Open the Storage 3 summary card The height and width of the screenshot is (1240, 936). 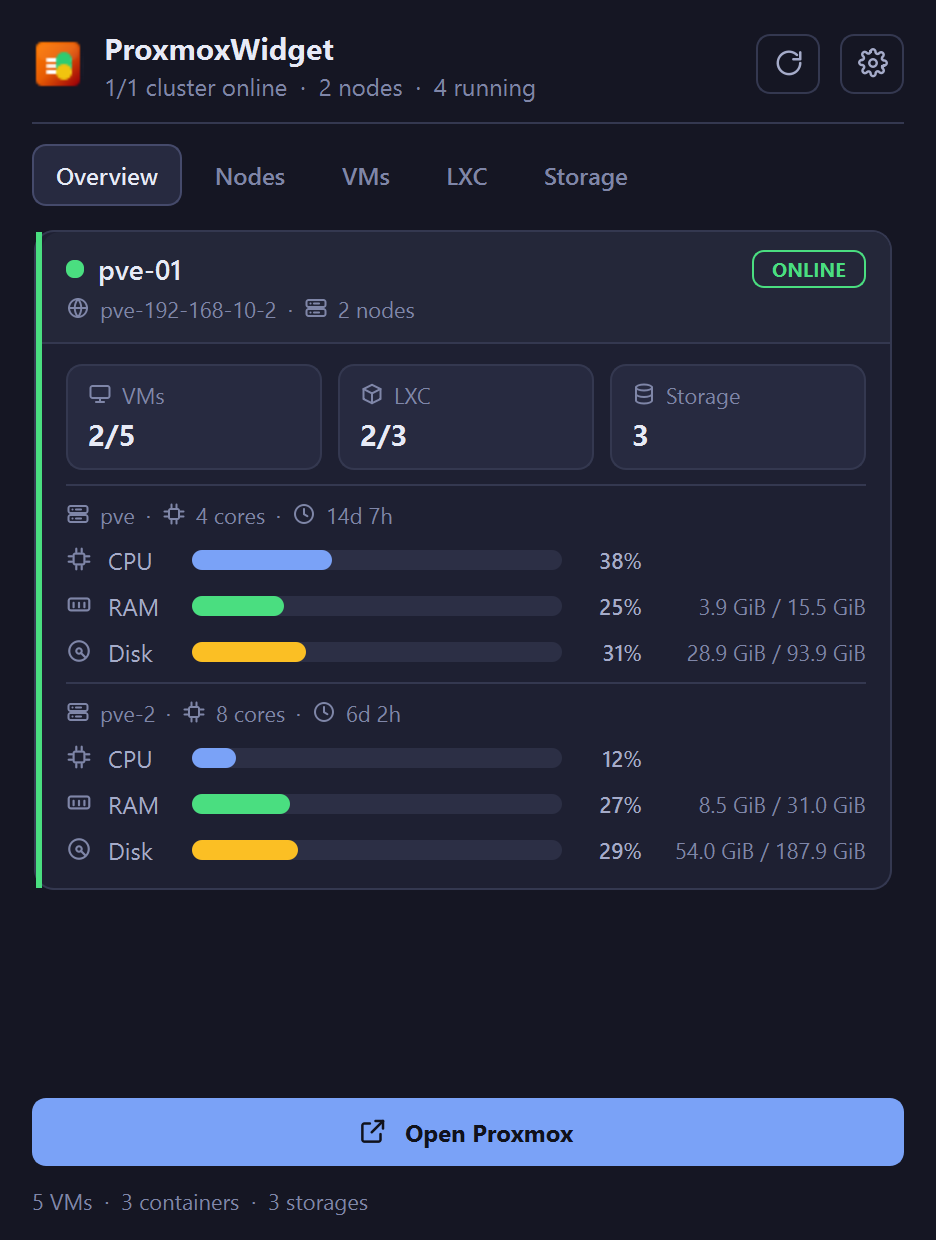(x=738, y=416)
